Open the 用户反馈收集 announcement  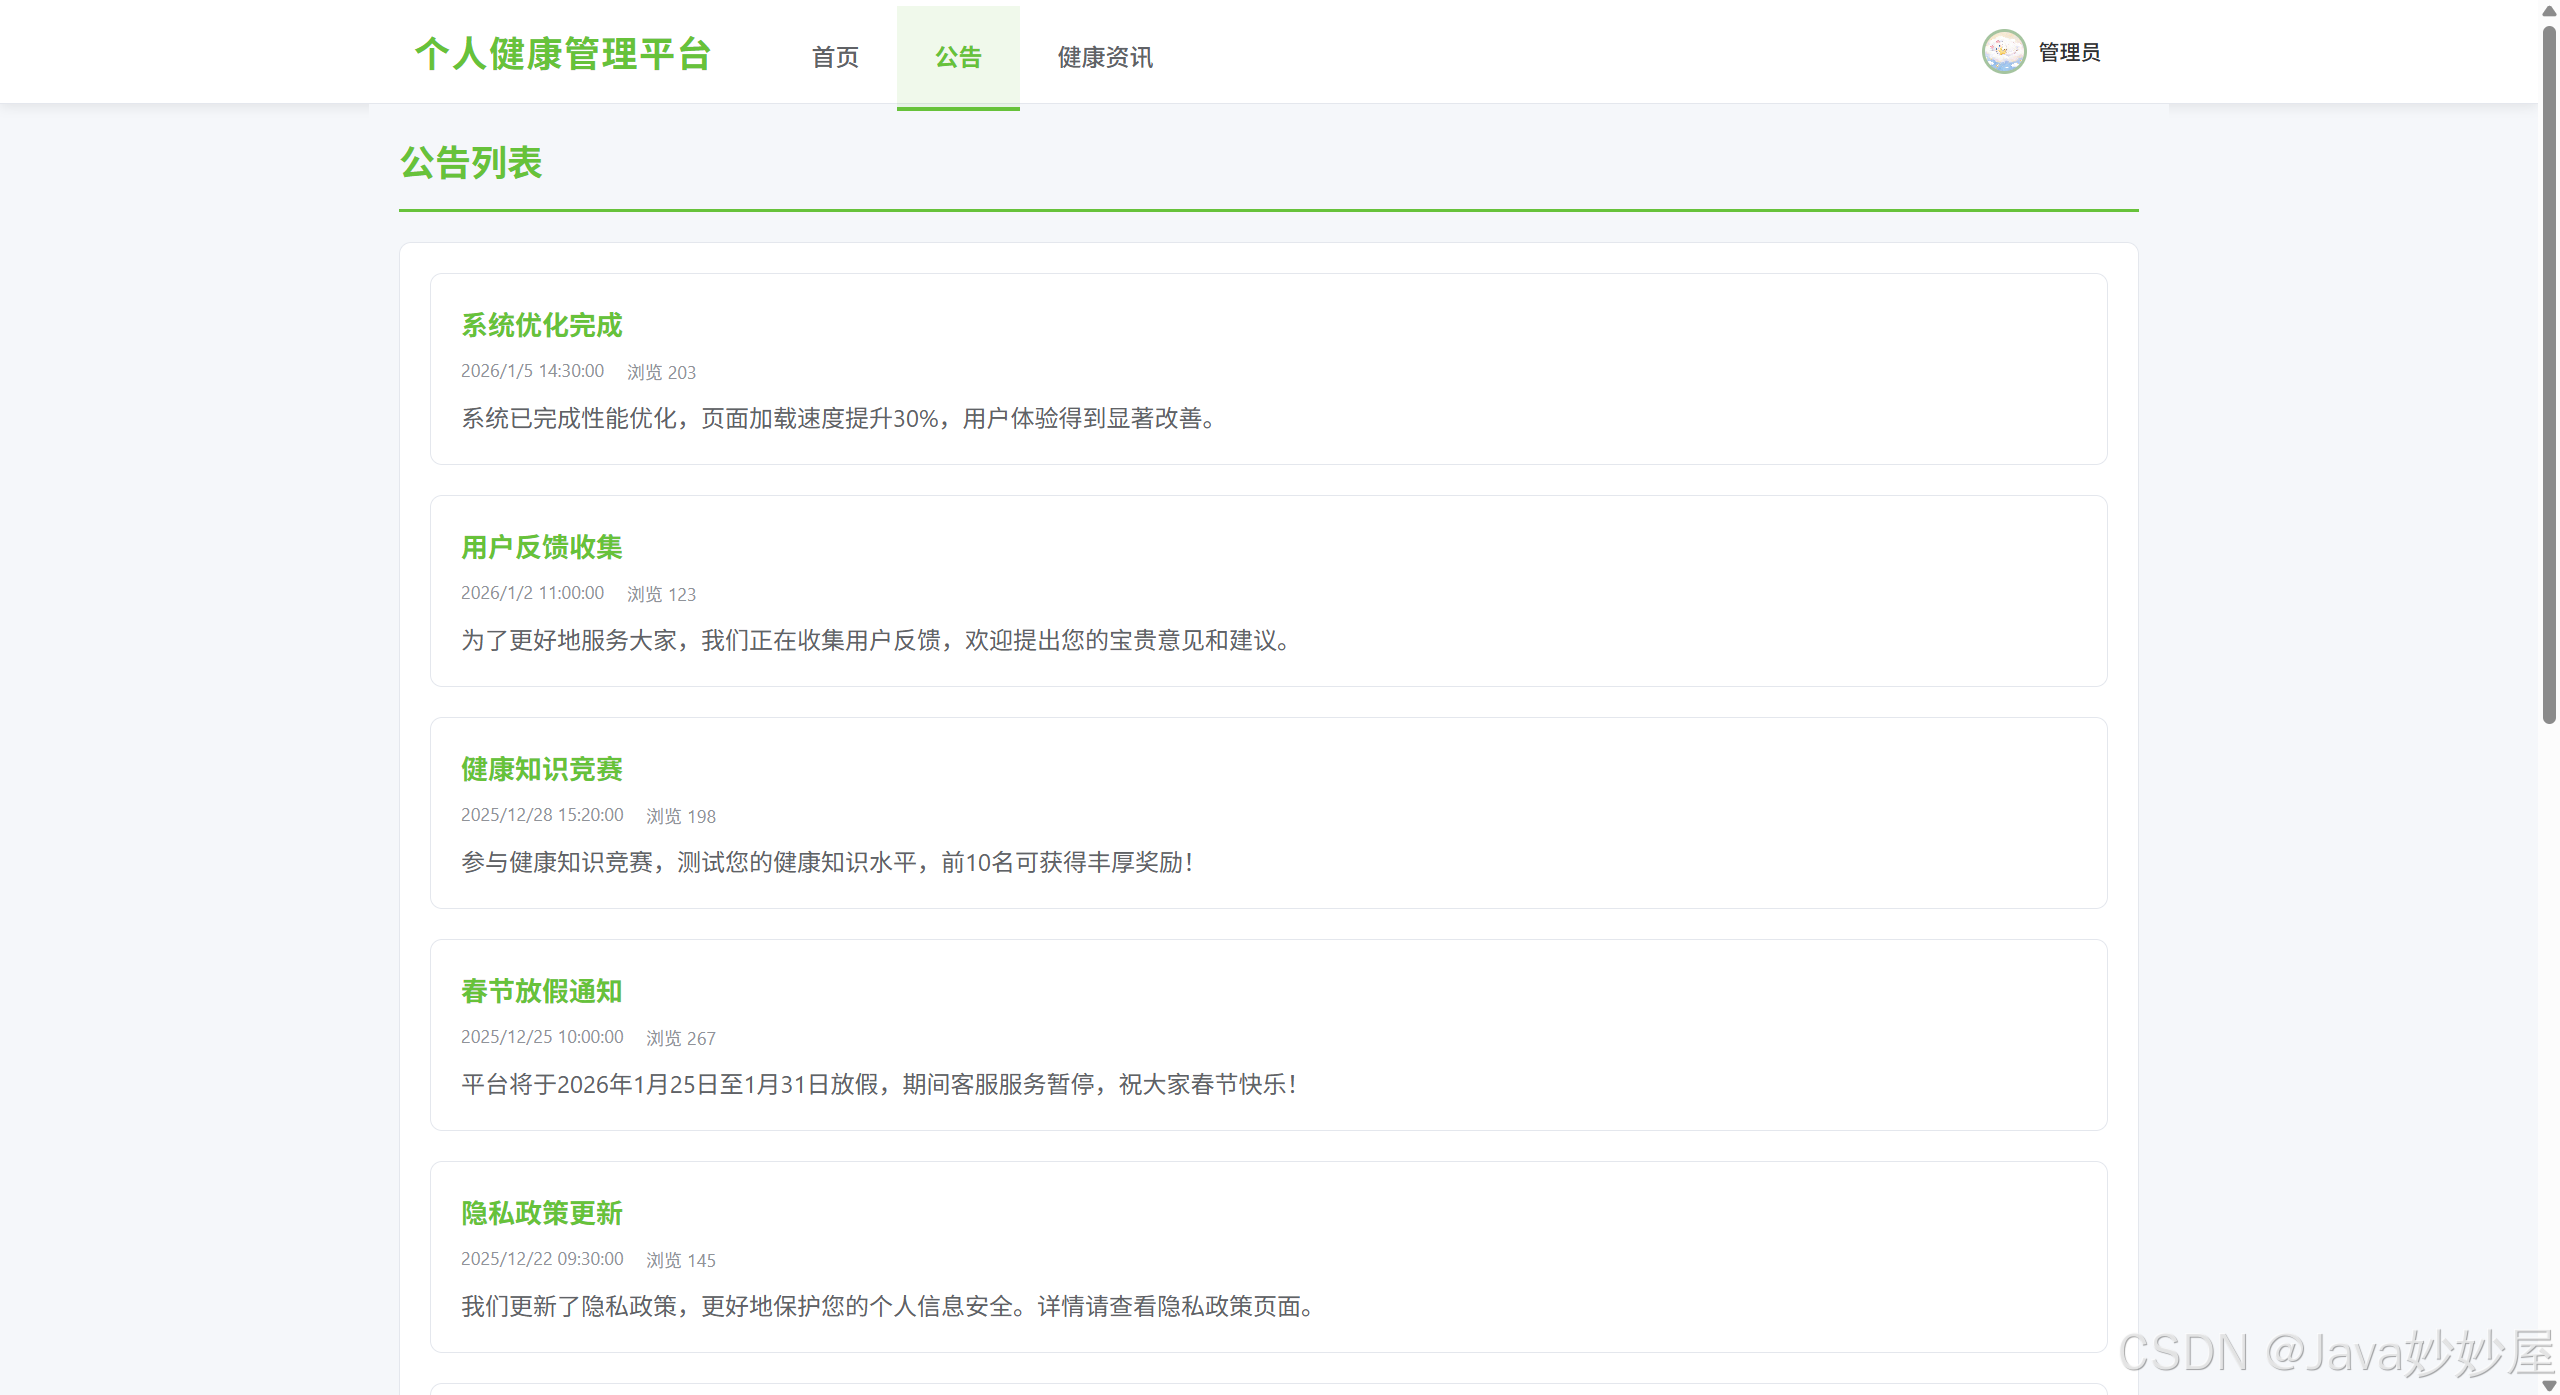[541, 547]
